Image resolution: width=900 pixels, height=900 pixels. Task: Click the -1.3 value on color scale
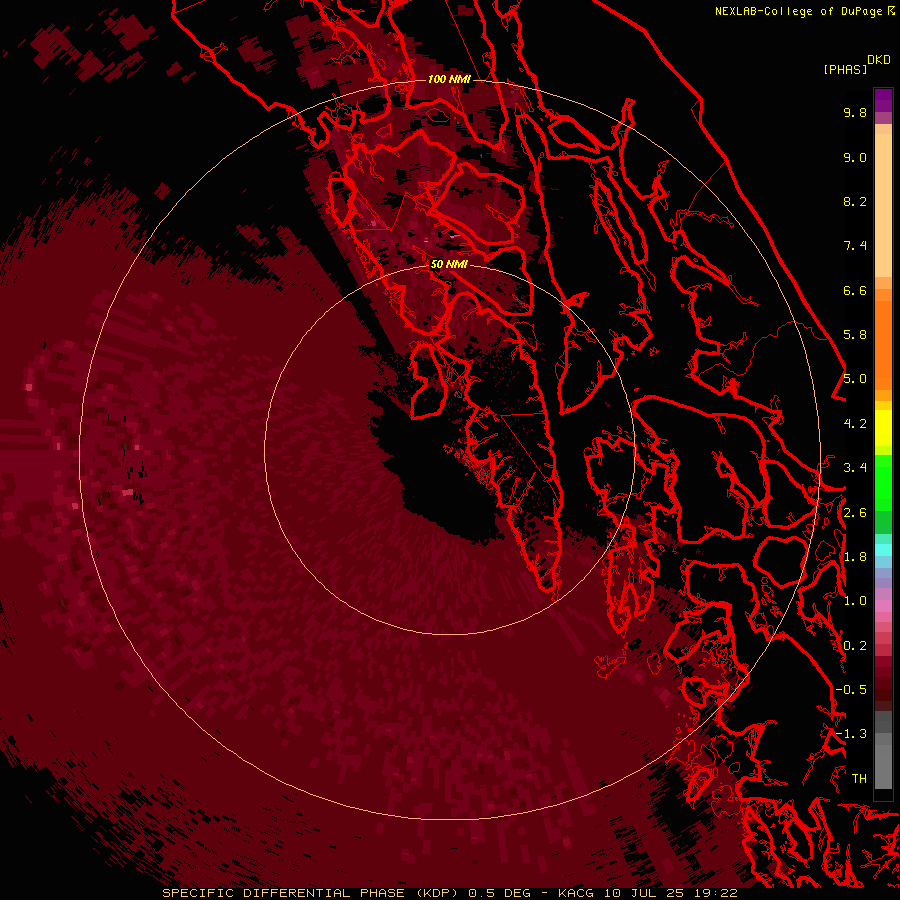pyautogui.click(x=851, y=734)
